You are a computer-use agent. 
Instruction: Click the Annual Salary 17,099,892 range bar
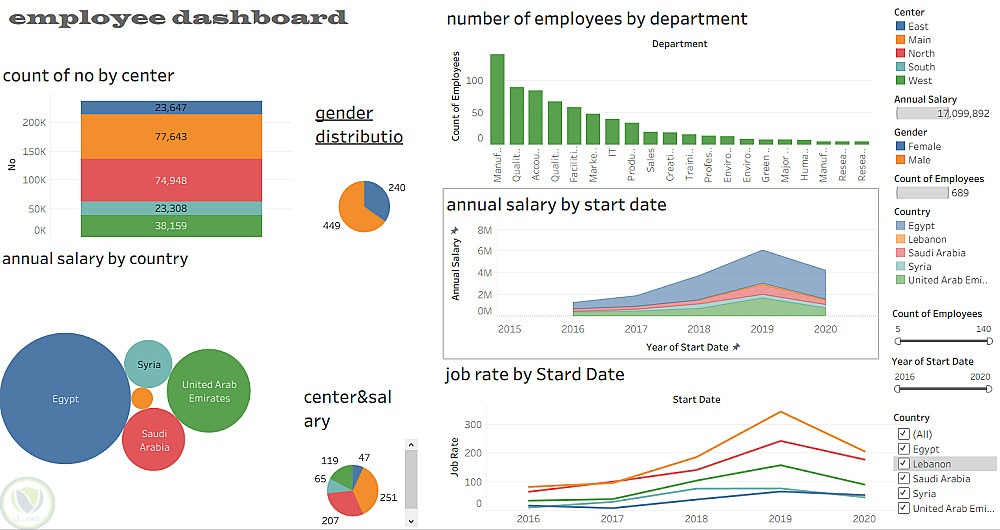click(x=943, y=114)
